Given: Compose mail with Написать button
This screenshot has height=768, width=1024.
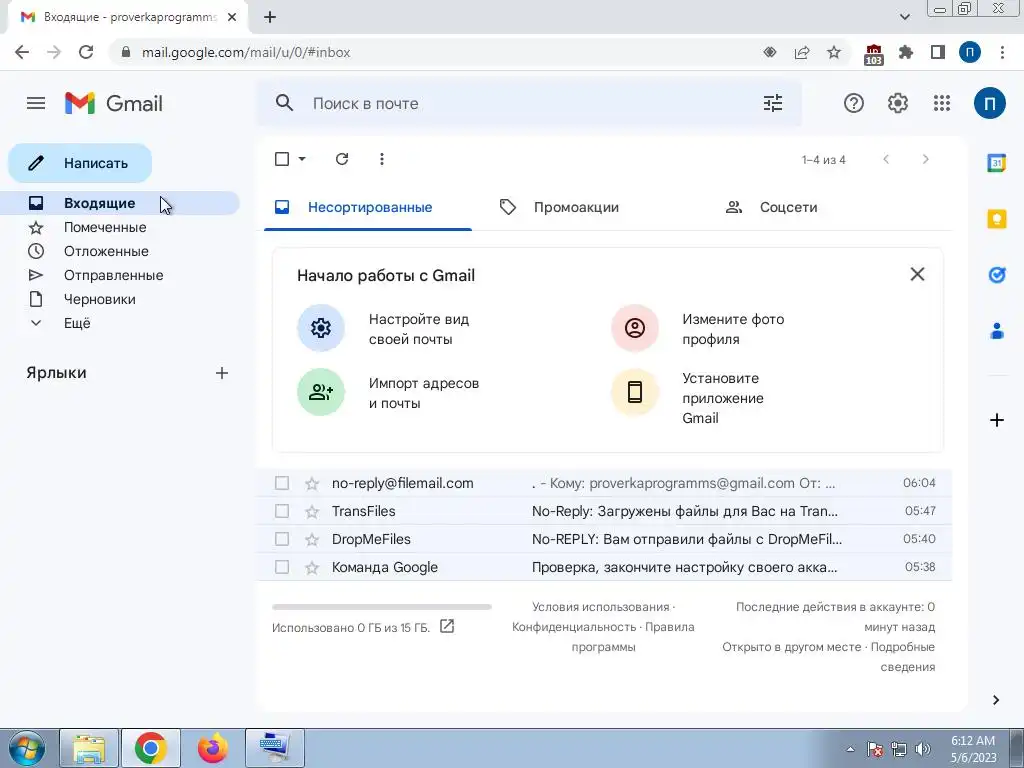Looking at the screenshot, I should (x=80, y=163).
